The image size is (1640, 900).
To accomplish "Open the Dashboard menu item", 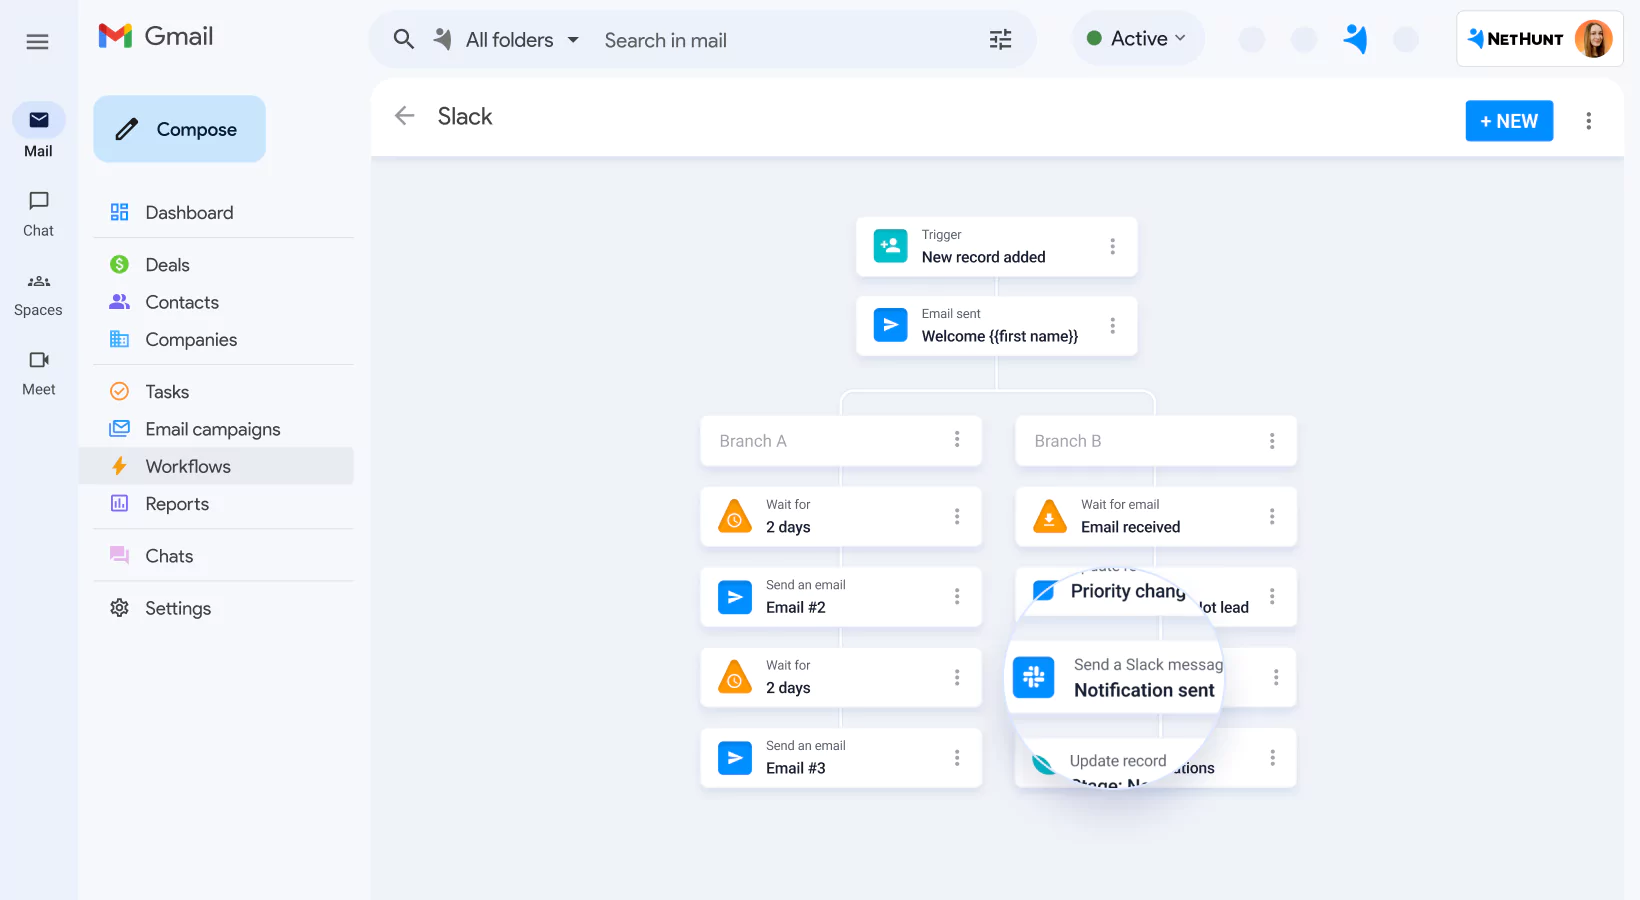I will pyautogui.click(x=189, y=212).
